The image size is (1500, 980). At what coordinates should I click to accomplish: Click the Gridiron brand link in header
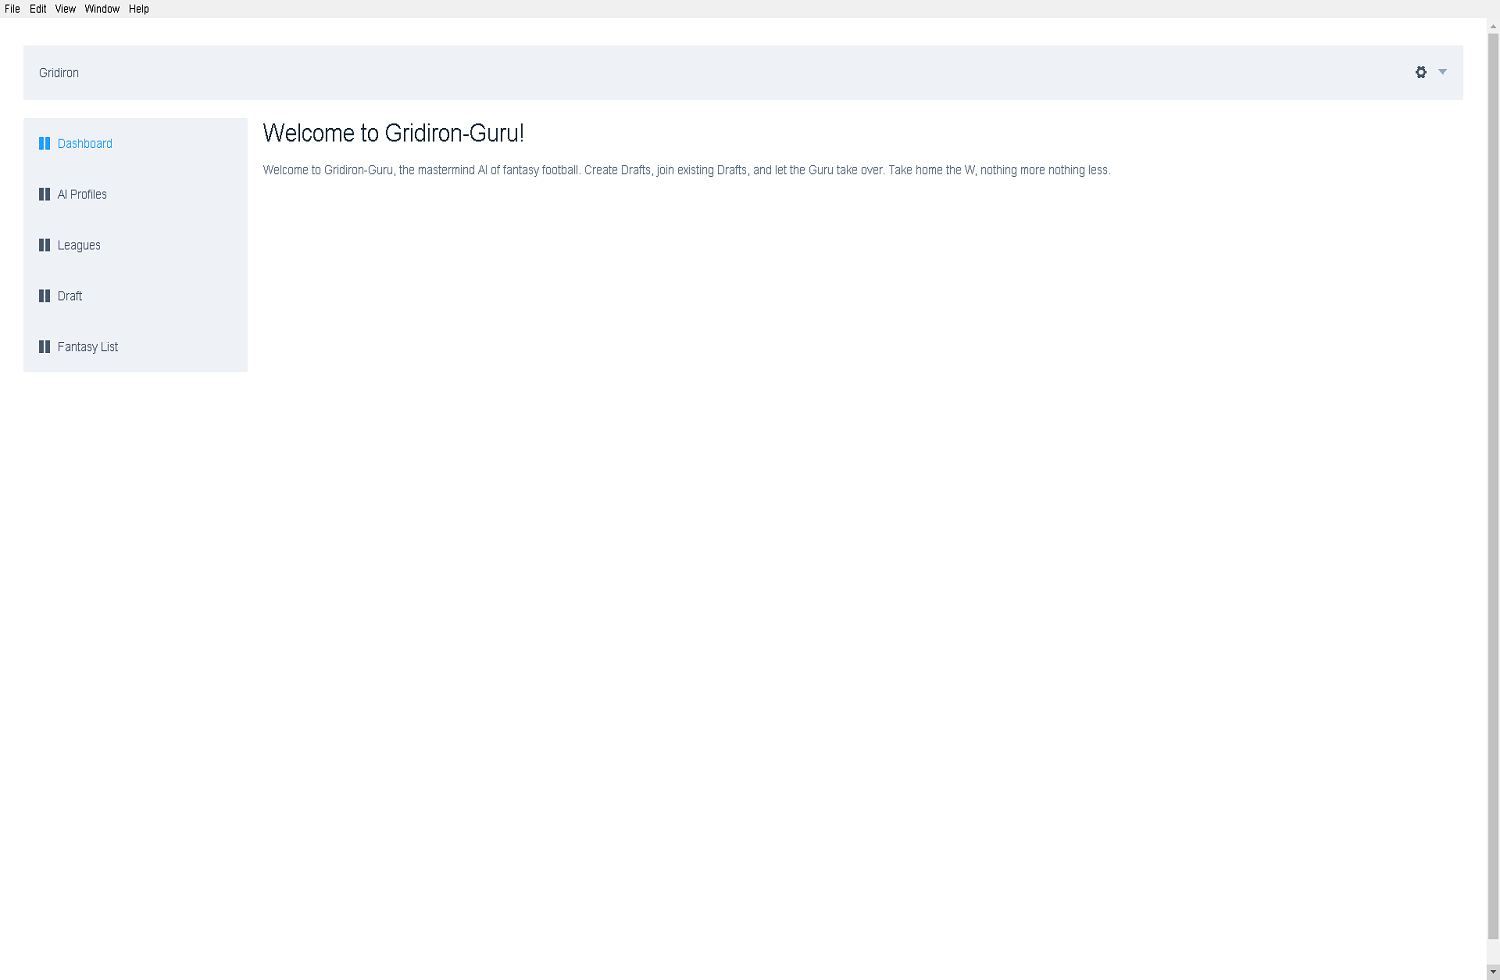(59, 73)
